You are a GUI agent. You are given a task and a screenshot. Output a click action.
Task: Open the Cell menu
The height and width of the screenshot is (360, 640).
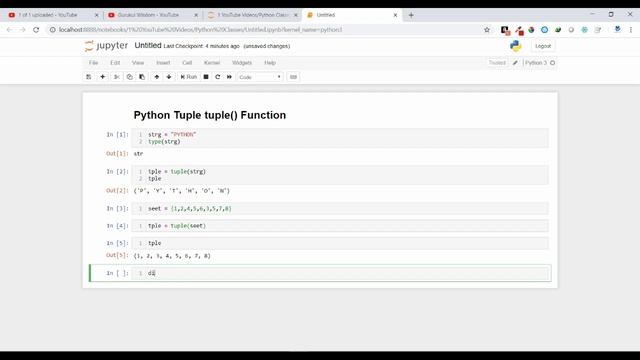(187, 63)
